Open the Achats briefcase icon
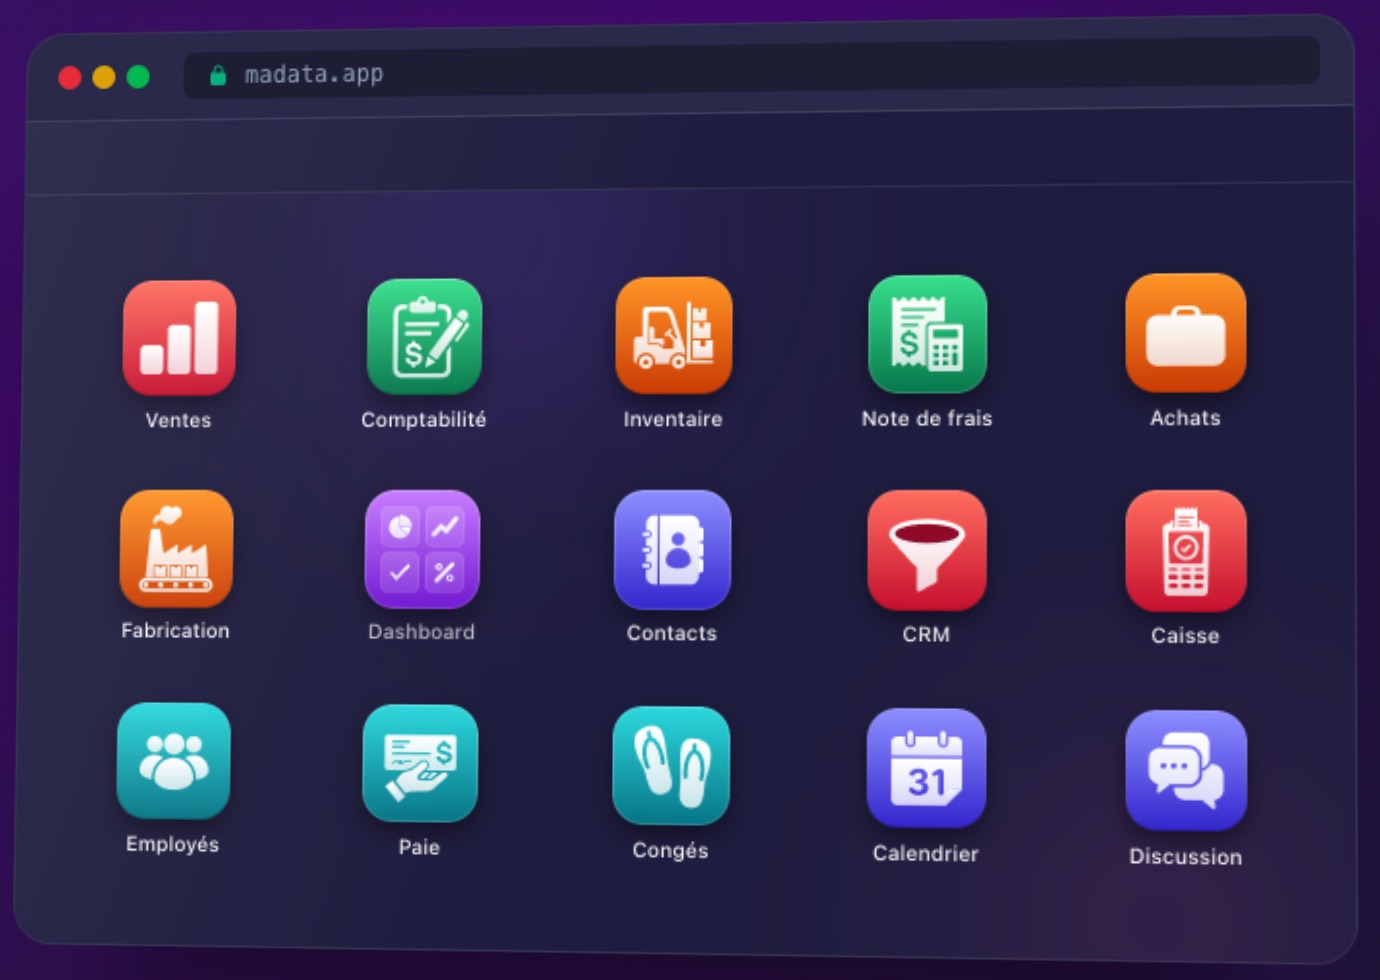This screenshot has width=1380, height=980. coord(1186,333)
